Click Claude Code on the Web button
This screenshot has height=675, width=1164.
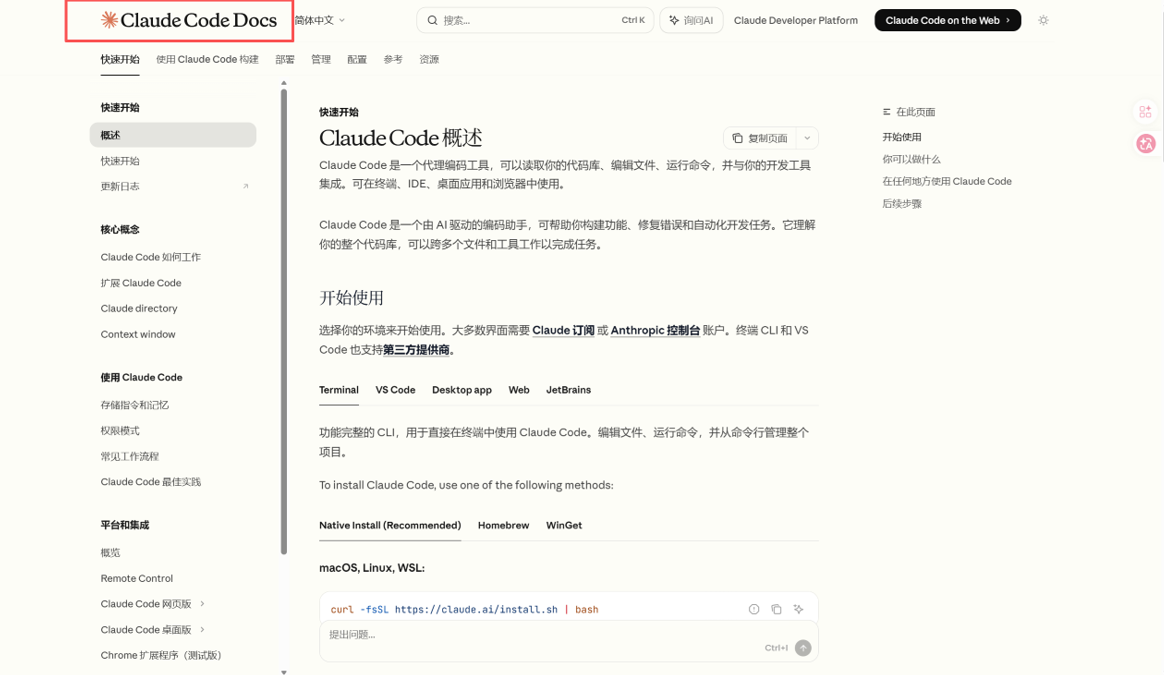click(947, 21)
